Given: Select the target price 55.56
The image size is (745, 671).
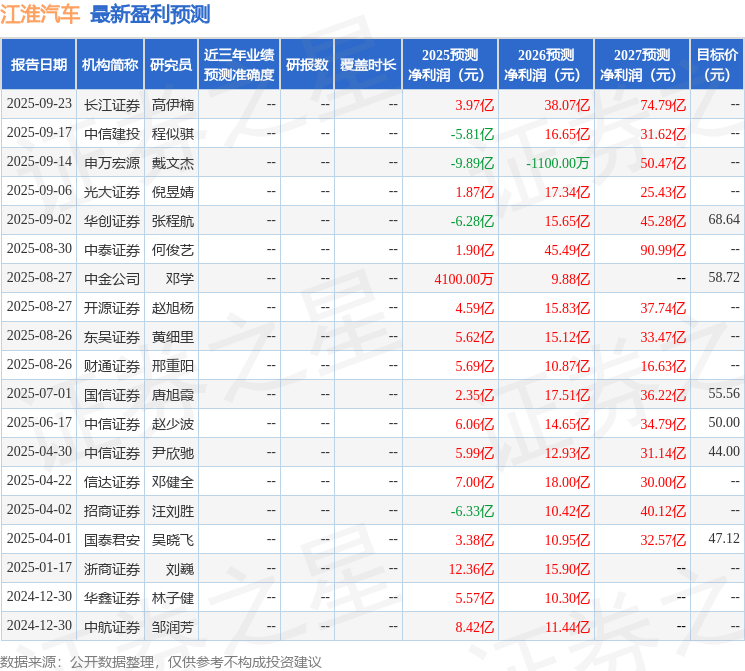Looking at the screenshot, I should (724, 393).
